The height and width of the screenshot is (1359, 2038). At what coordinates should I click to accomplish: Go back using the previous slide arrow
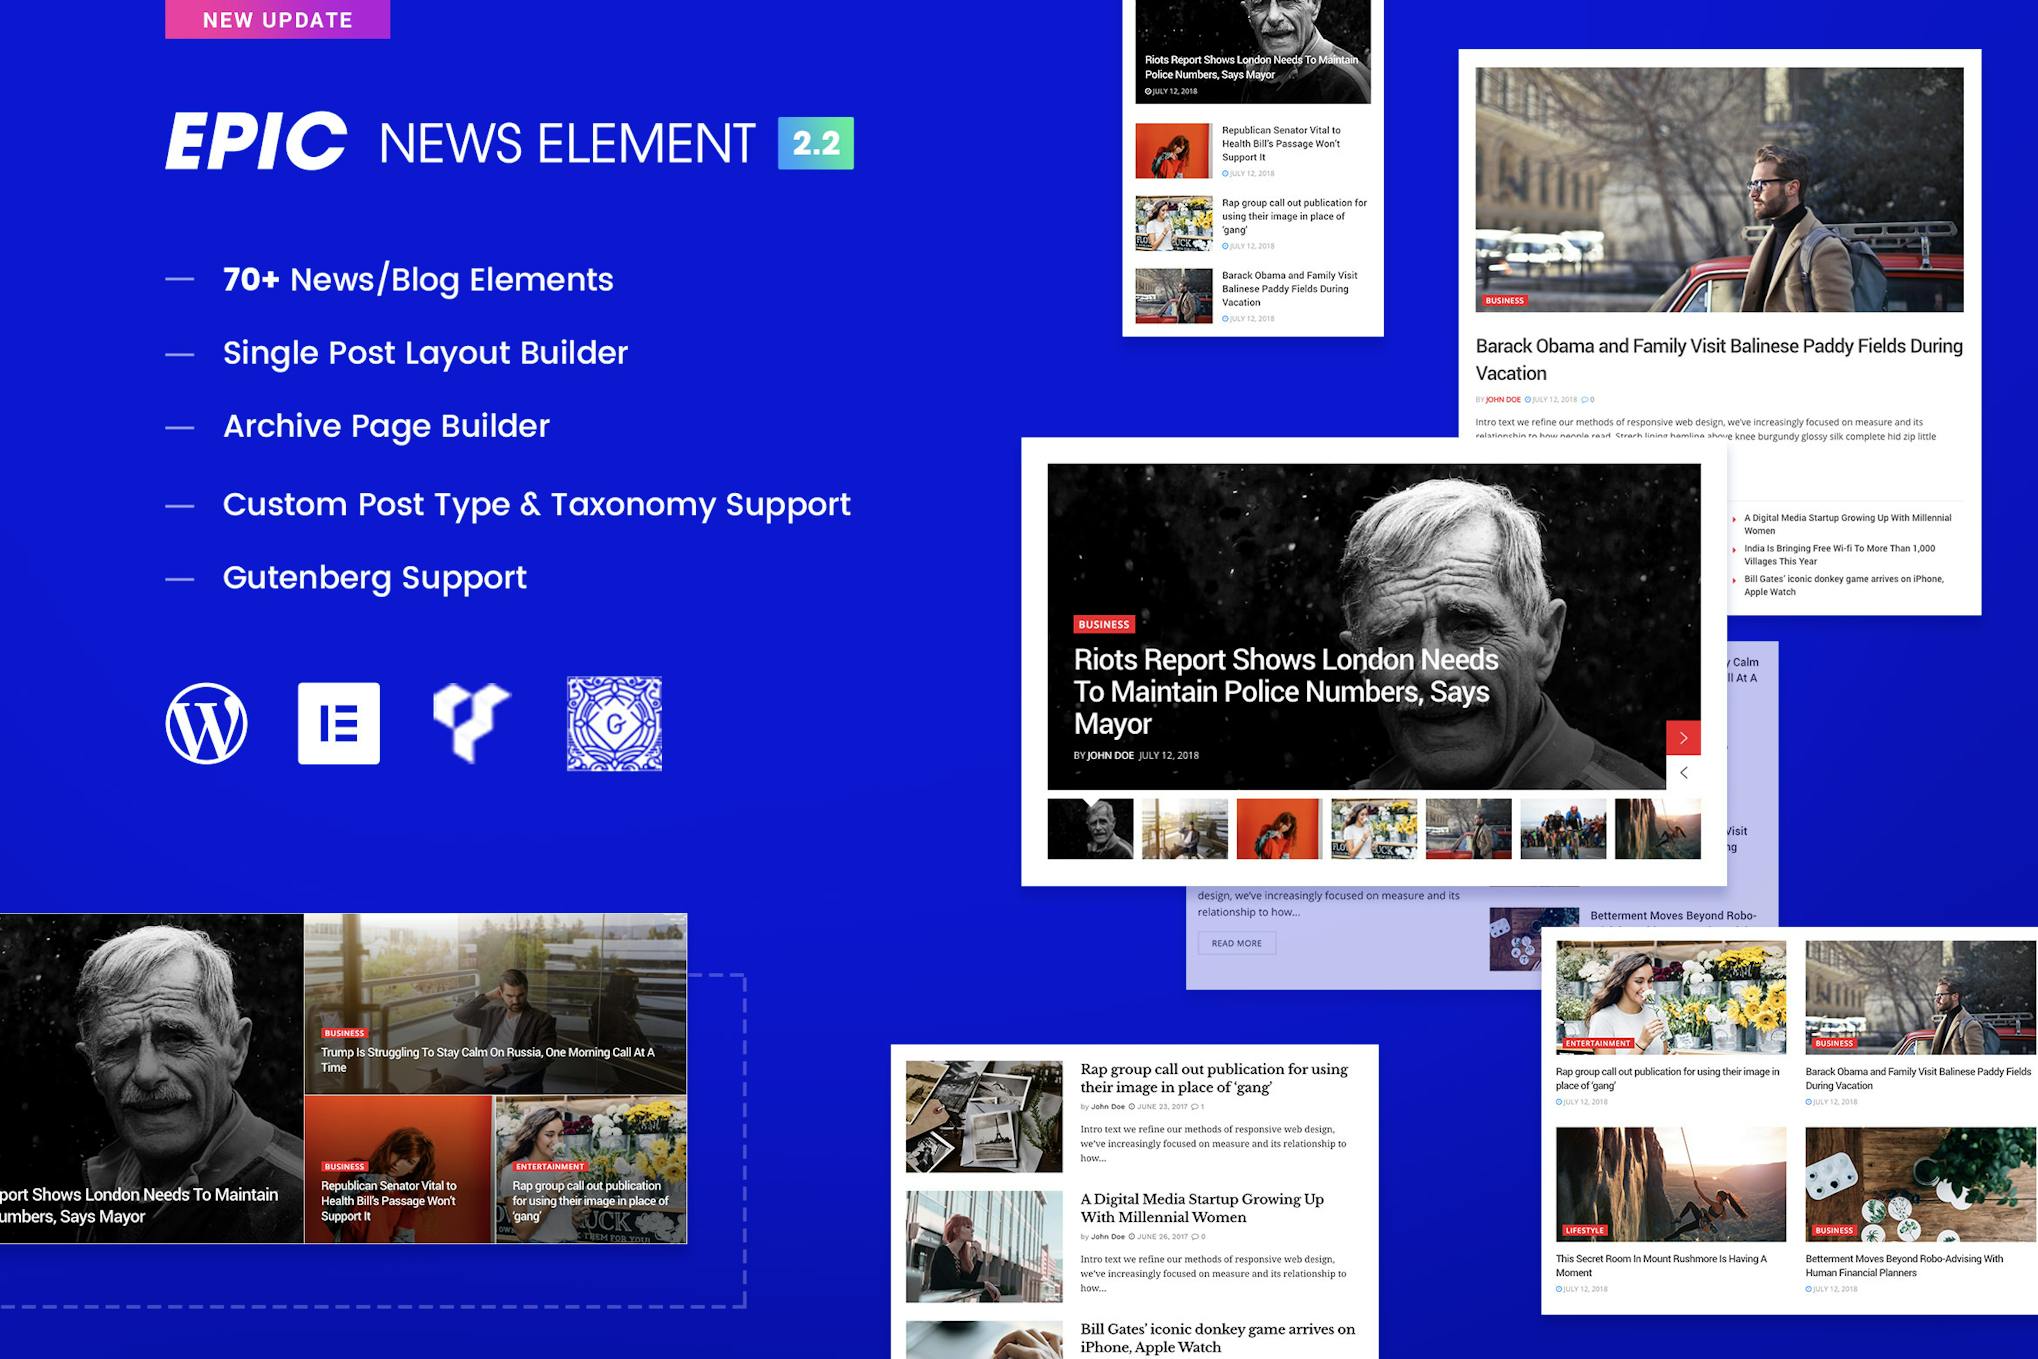(1684, 772)
